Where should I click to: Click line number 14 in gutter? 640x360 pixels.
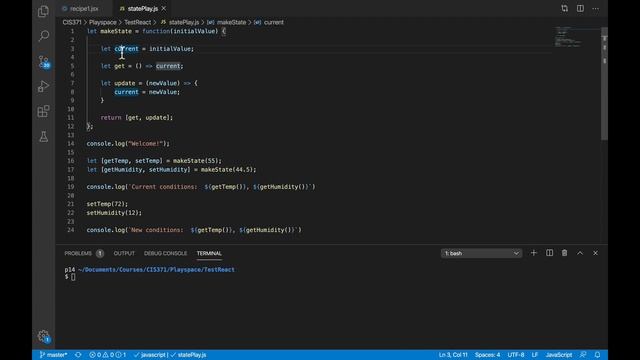pyautogui.click(x=71, y=144)
